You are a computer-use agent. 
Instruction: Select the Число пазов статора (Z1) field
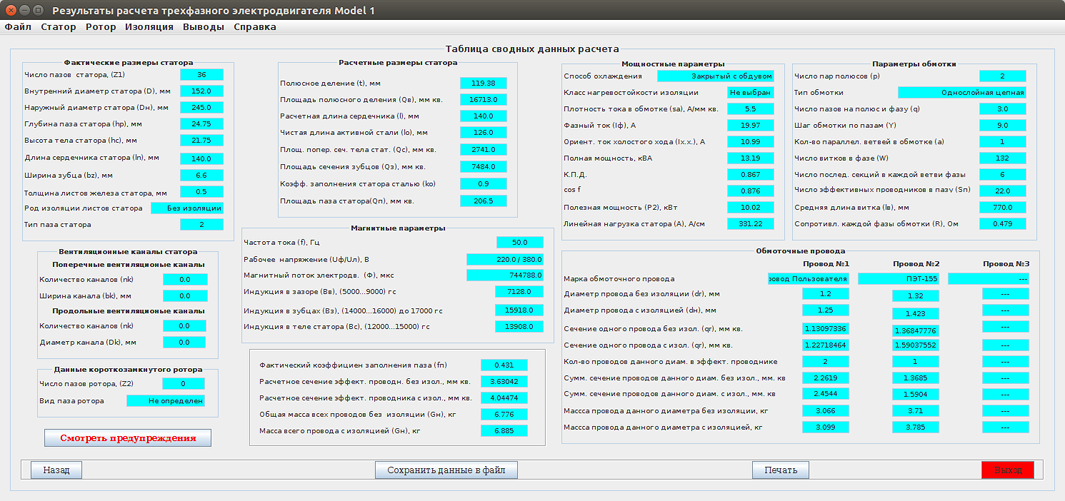coord(201,75)
